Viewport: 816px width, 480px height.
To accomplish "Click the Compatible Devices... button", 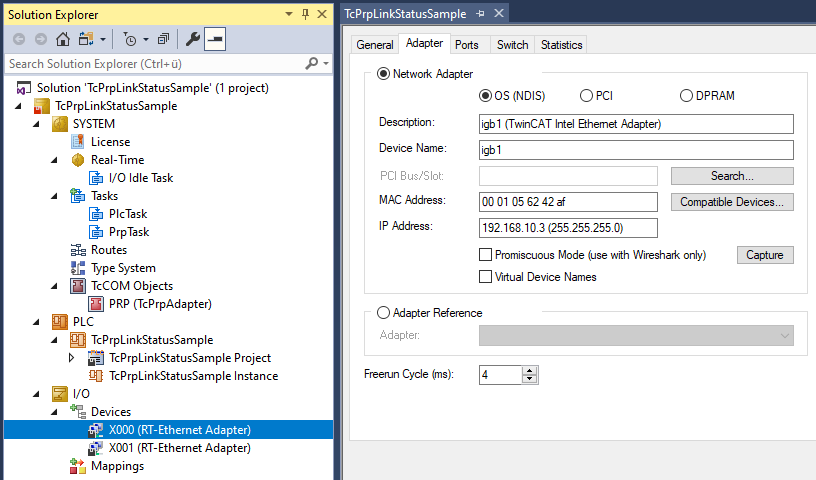I will [x=732, y=202].
